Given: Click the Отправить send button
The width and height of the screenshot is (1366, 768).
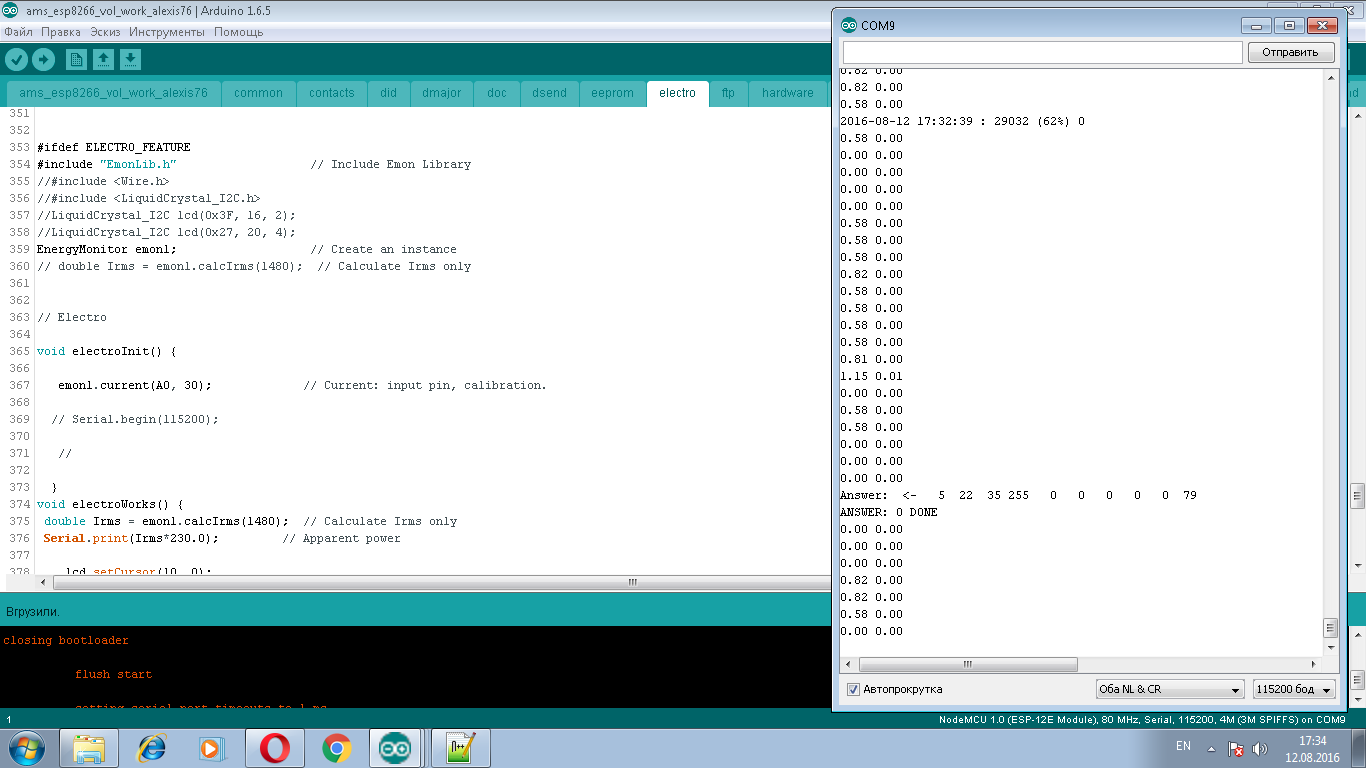Looking at the screenshot, I should click(x=1290, y=52).
